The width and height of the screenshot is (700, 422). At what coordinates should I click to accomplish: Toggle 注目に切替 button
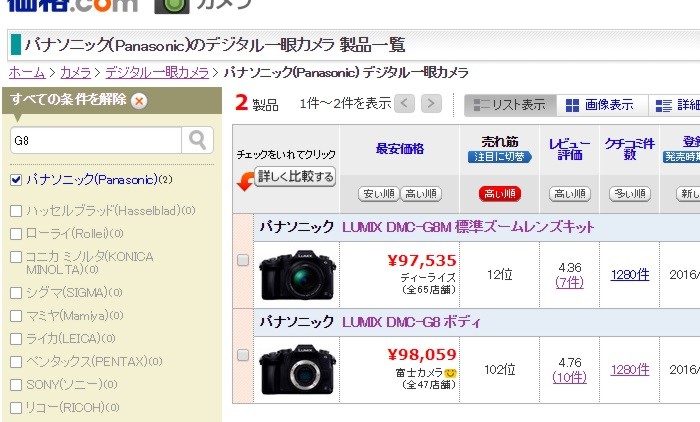point(500,157)
